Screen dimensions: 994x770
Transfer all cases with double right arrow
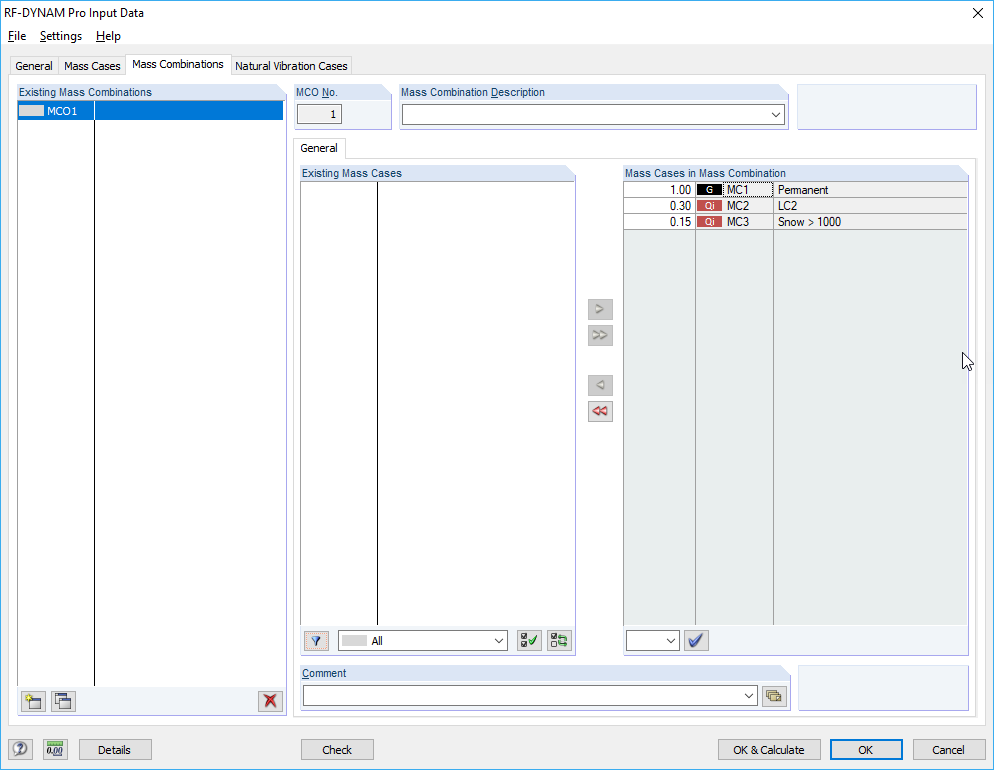[600, 335]
